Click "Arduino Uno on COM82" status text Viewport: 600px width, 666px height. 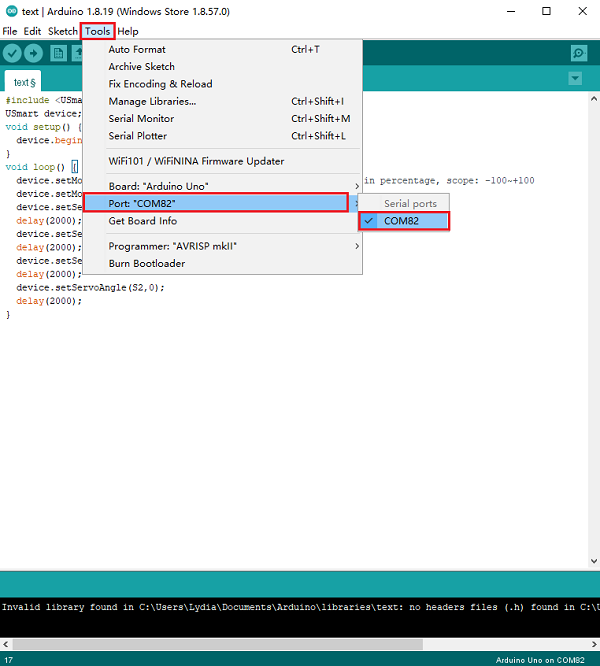(x=540, y=660)
